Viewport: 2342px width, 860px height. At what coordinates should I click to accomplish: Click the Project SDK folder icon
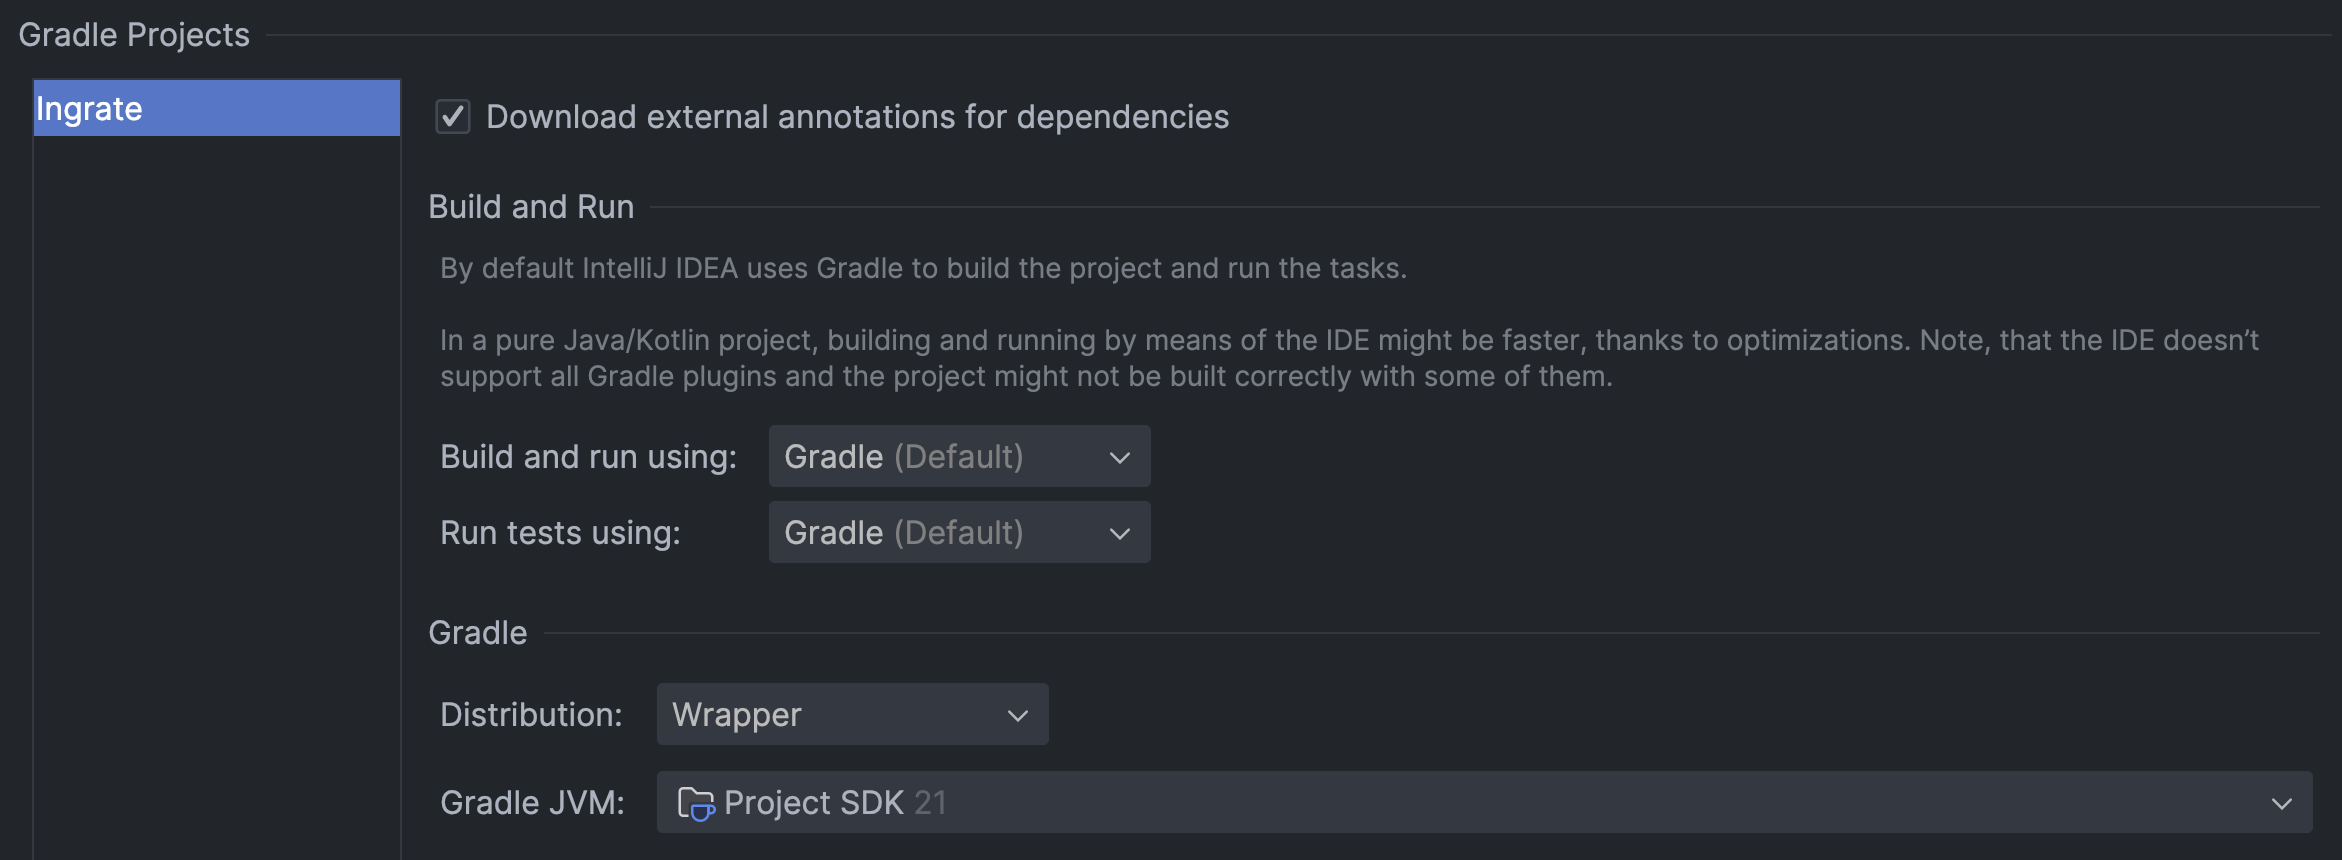tap(696, 803)
